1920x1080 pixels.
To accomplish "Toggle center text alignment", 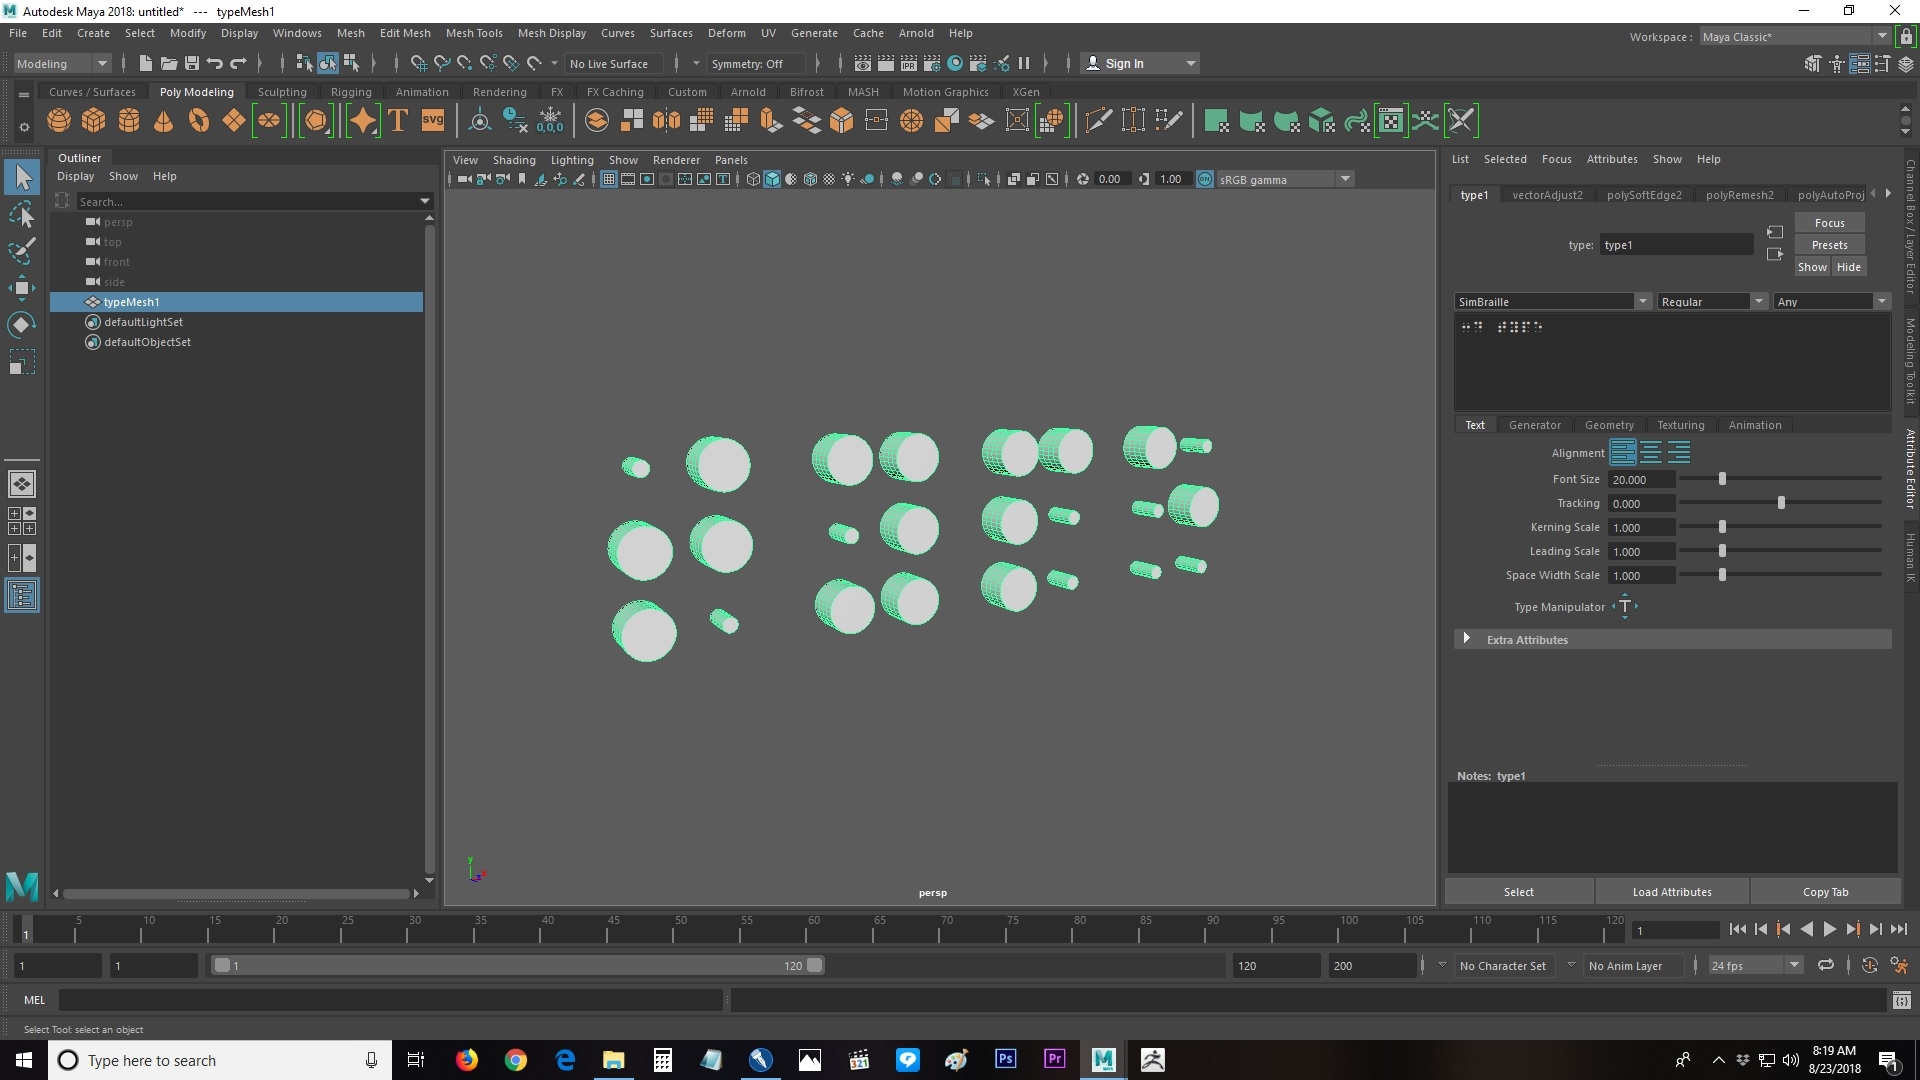I will click(x=1651, y=452).
